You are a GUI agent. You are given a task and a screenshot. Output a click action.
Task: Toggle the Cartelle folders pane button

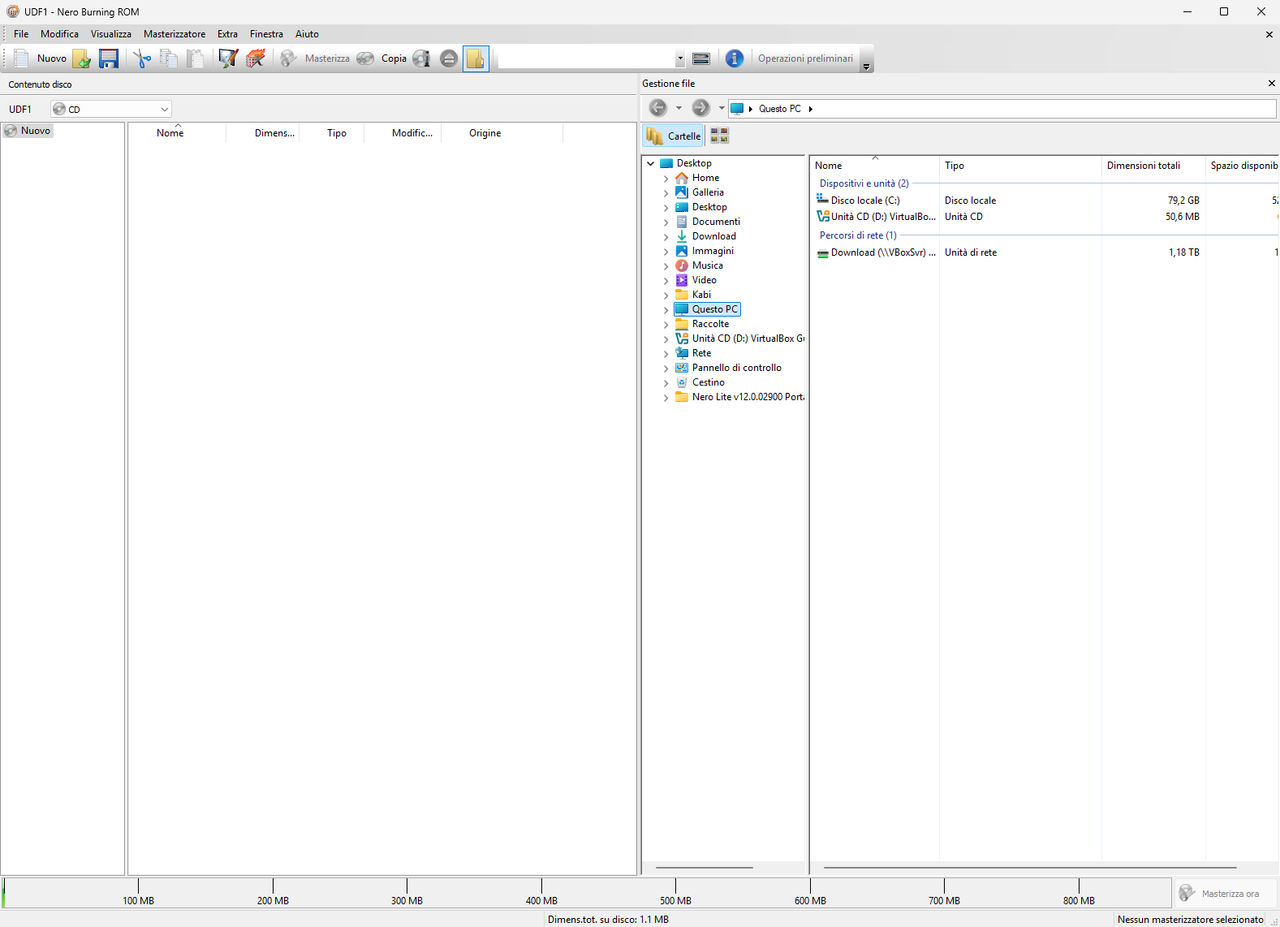click(673, 136)
